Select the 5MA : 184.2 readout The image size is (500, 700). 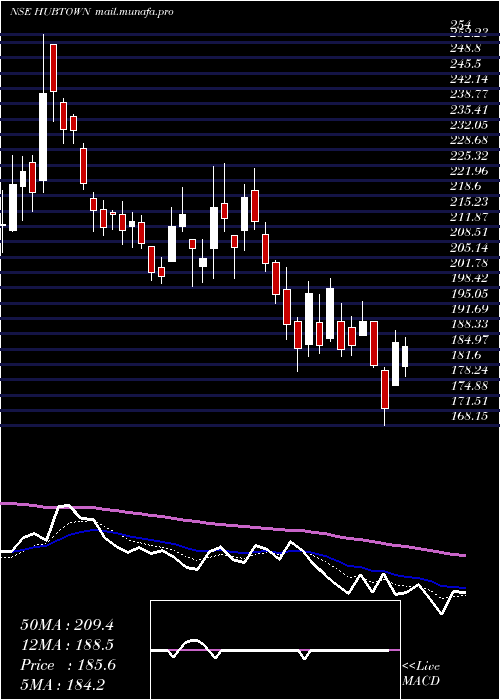pyautogui.click(x=62, y=684)
